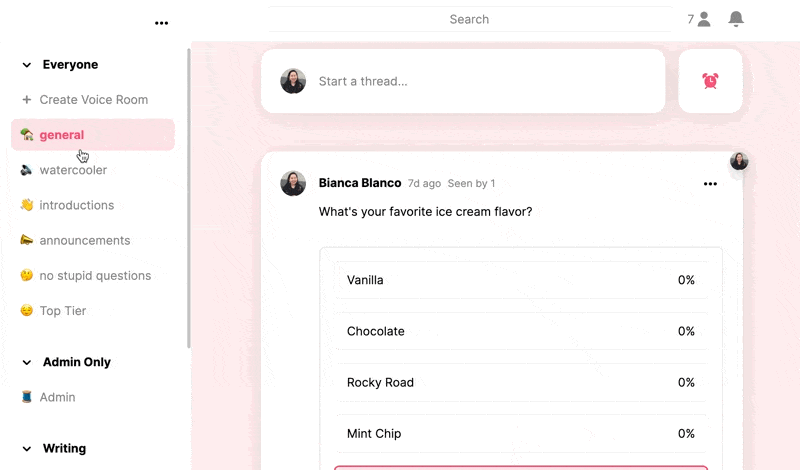Viewport: 800px width, 470px height.
Task: Open the notifications bell
Action: [735, 19]
